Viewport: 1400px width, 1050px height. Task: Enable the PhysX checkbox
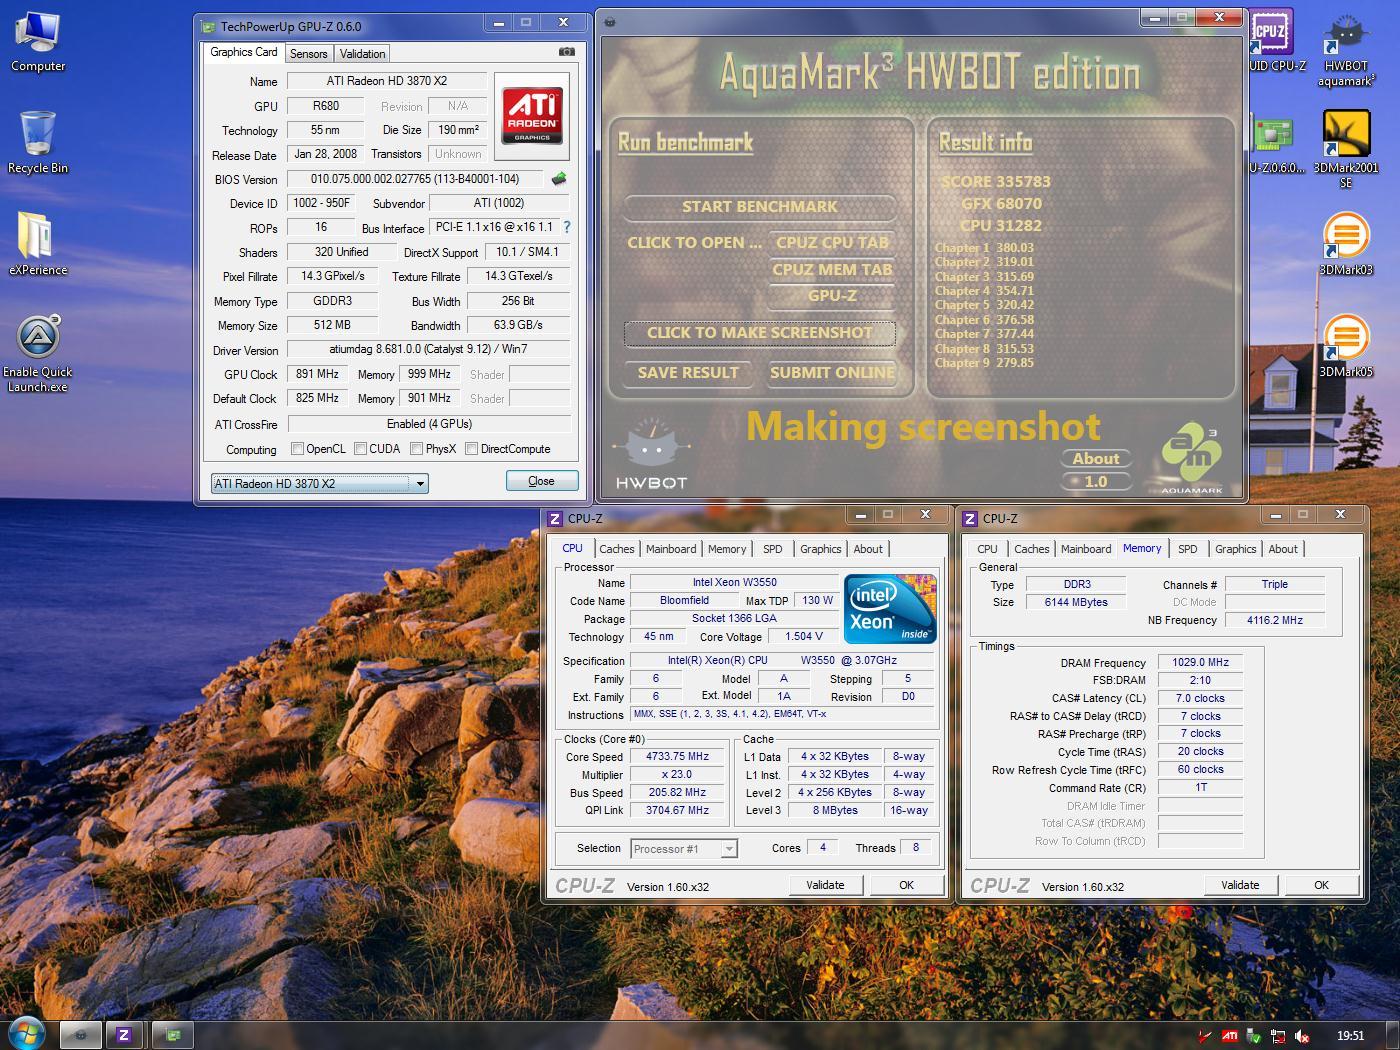click(416, 449)
